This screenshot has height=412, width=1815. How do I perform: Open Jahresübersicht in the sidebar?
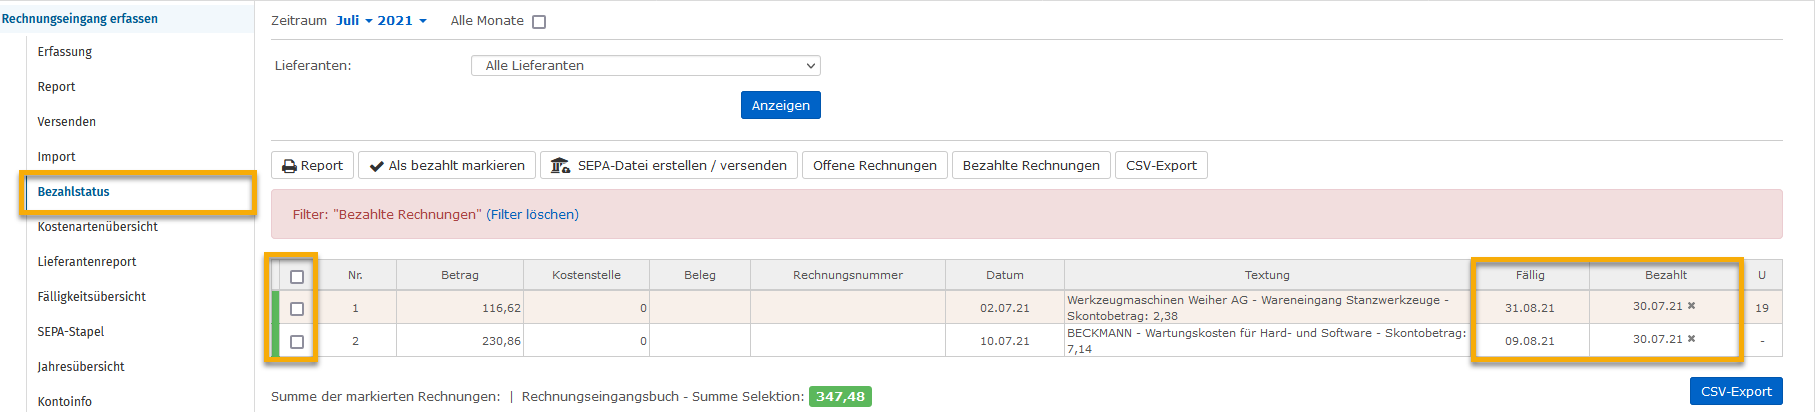tap(81, 366)
